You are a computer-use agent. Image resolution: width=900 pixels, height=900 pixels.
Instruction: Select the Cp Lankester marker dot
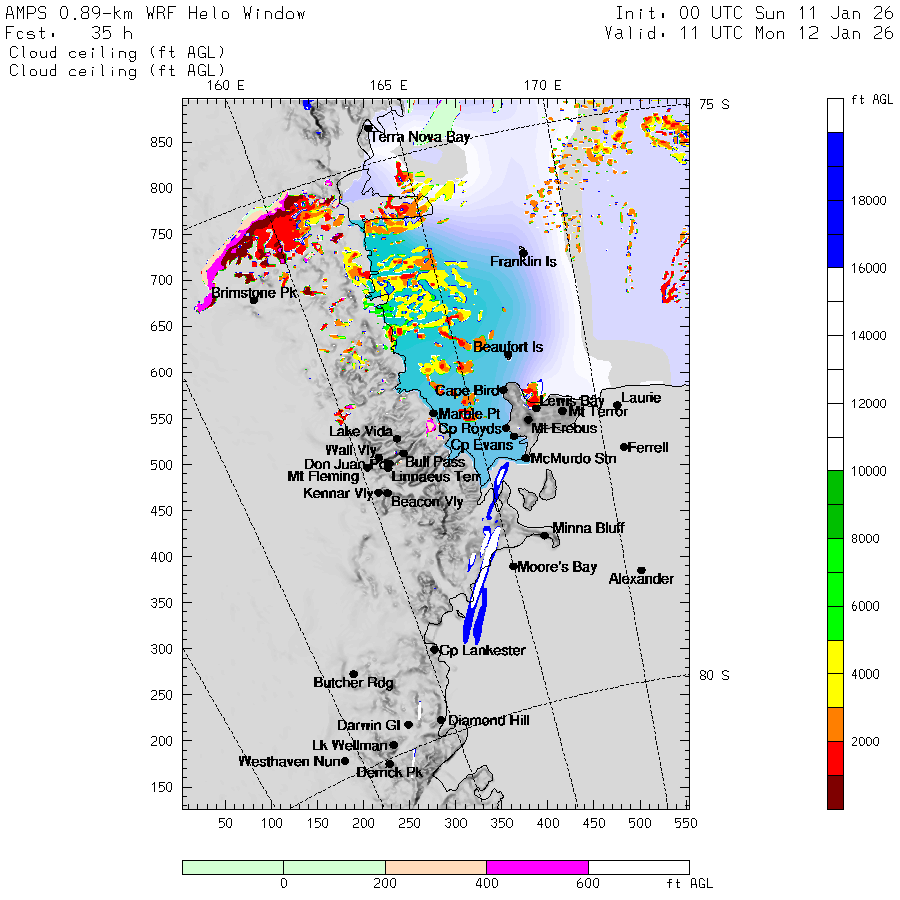click(435, 650)
